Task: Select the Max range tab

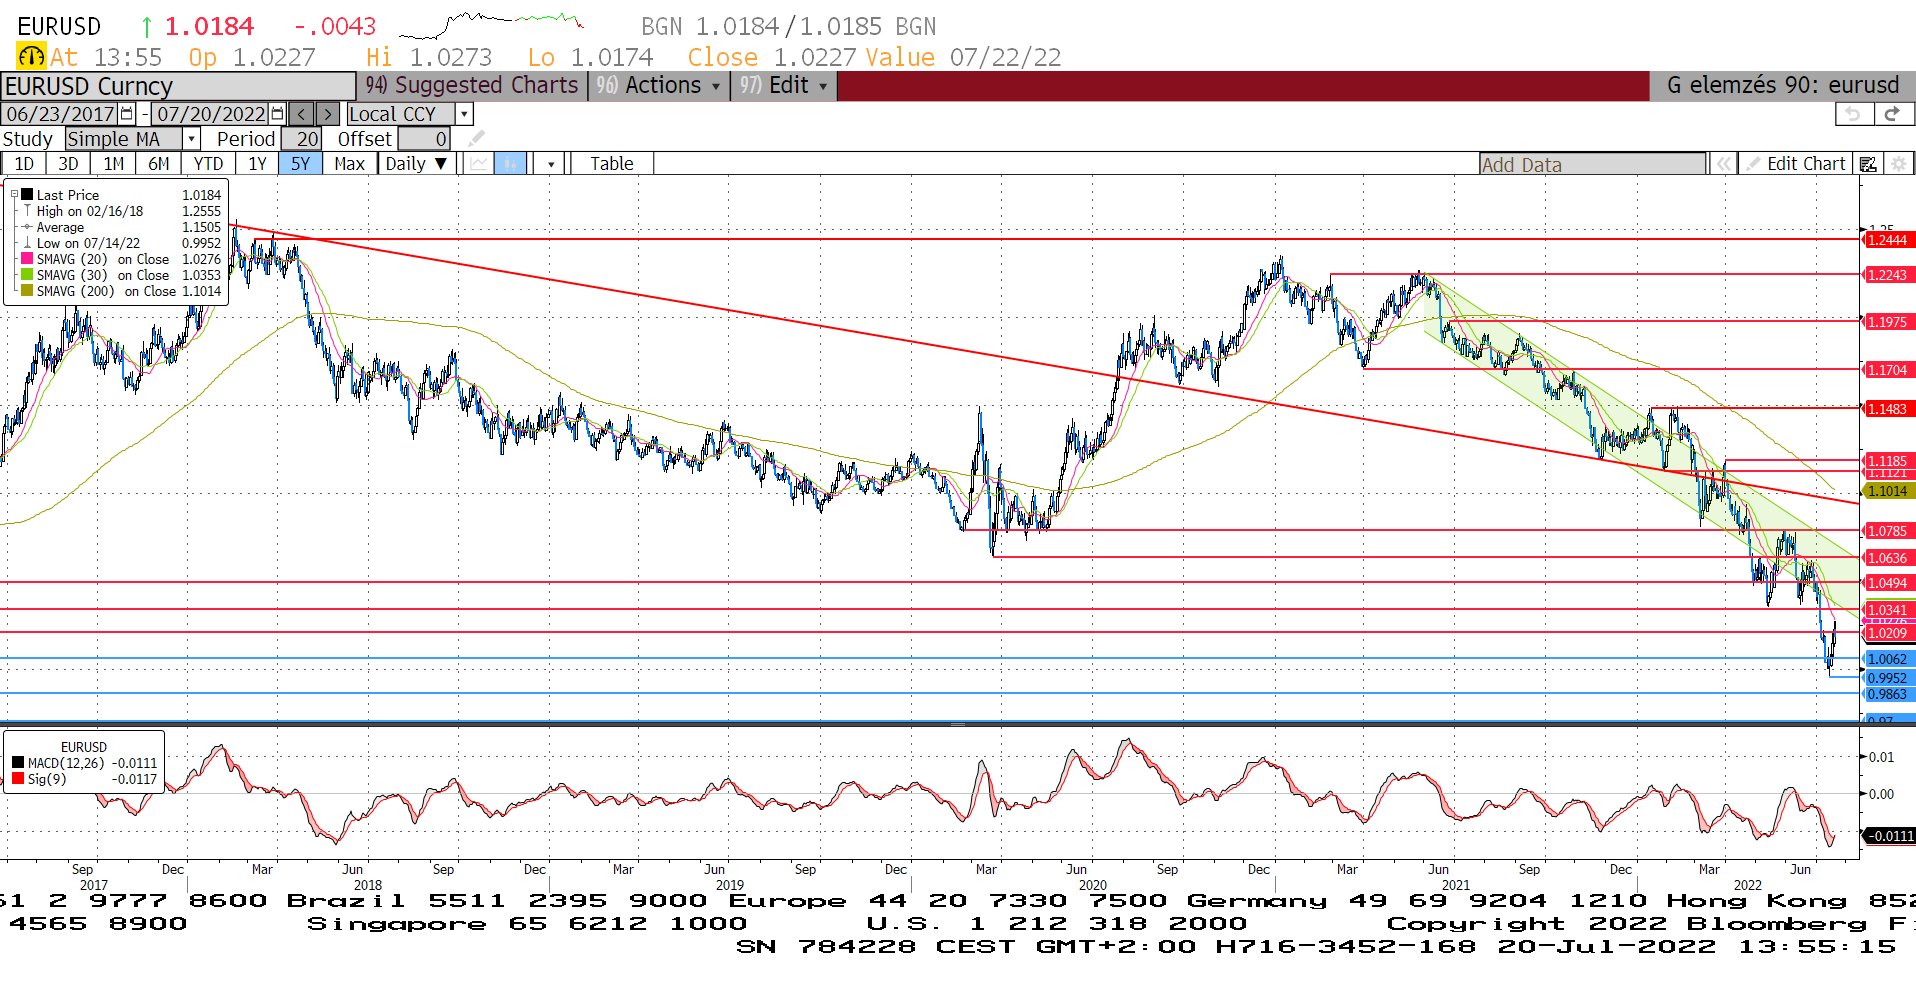Action: tap(349, 164)
